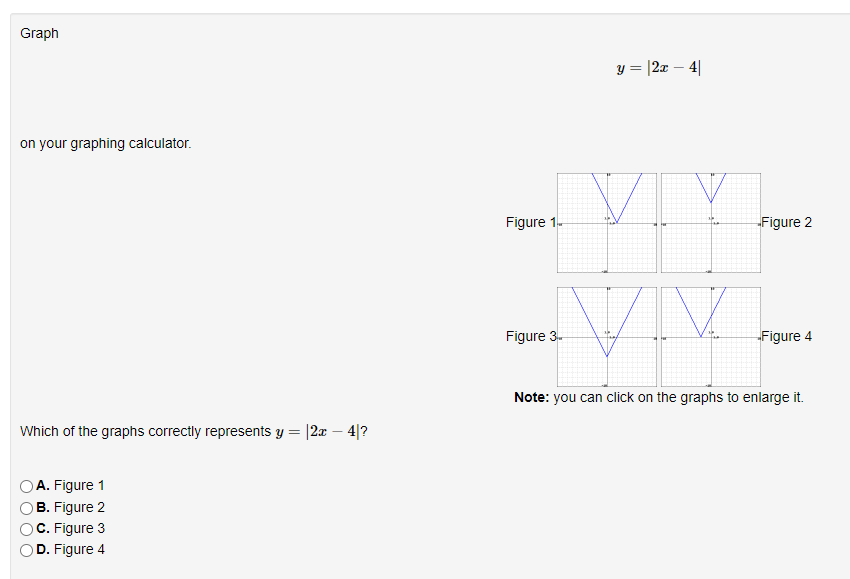
Task: Click the equation y = |2x − 4|
Action: coord(658,67)
